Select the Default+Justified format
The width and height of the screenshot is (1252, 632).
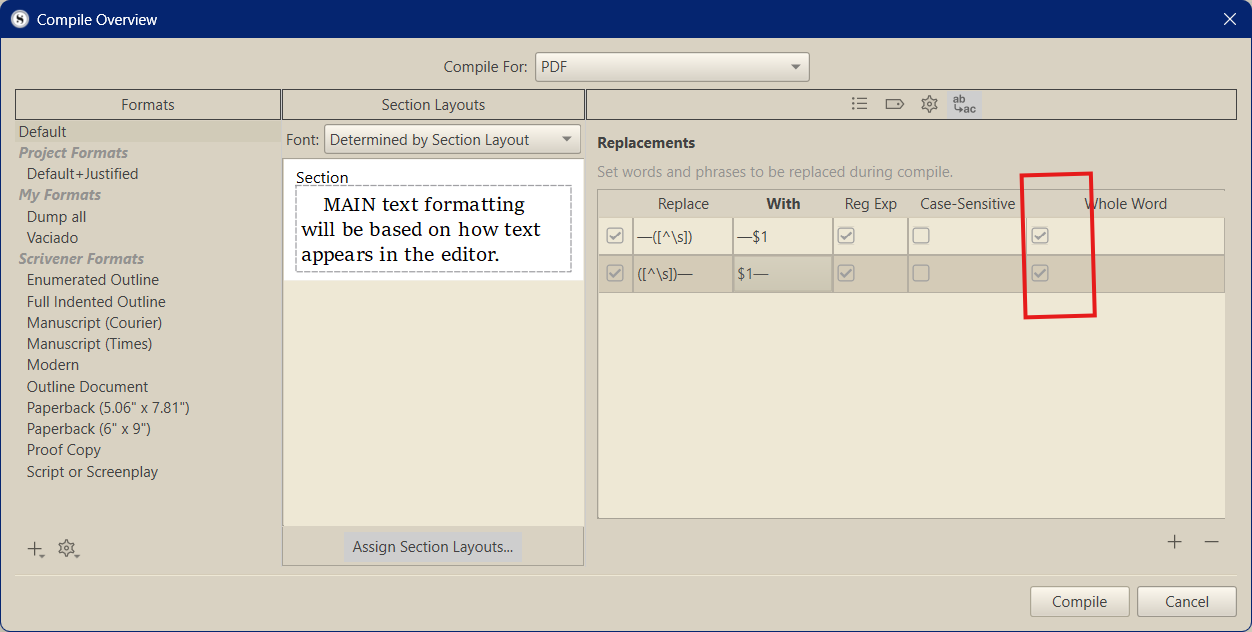coord(82,173)
